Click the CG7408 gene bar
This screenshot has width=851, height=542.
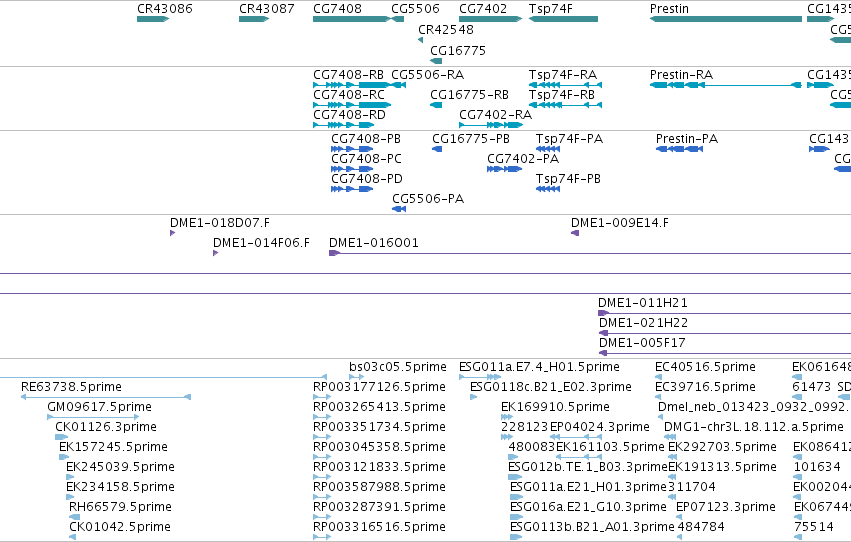pyautogui.click(x=352, y=19)
